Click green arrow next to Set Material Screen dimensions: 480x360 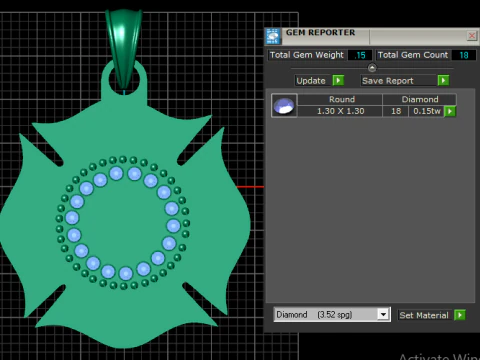coord(460,315)
